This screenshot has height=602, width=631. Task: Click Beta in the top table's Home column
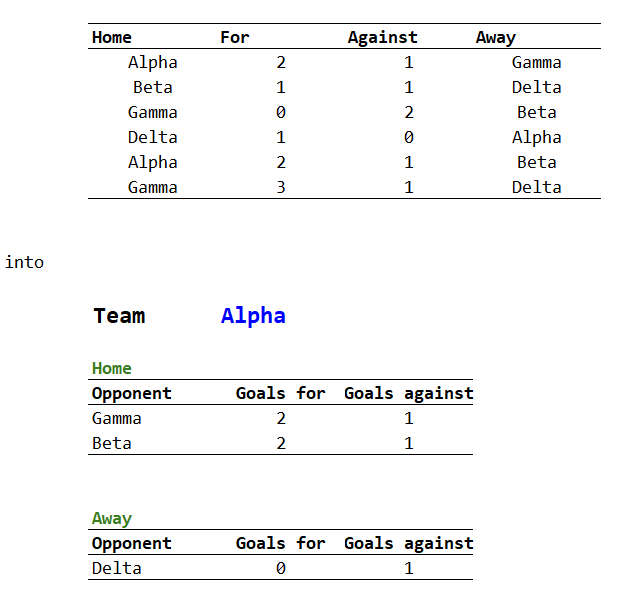pyautogui.click(x=152, y=87)
